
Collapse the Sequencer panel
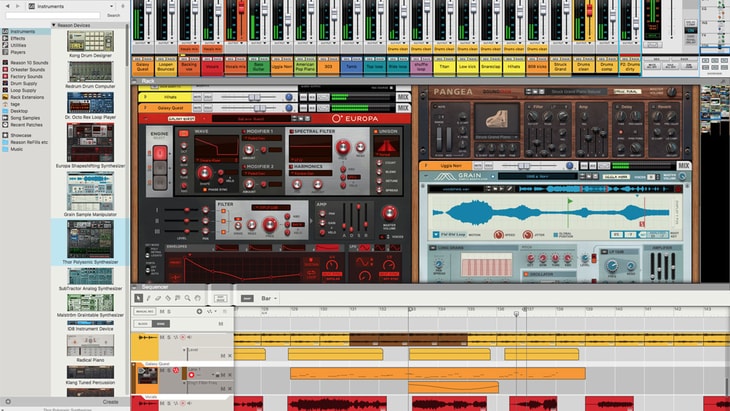point(134,287)
